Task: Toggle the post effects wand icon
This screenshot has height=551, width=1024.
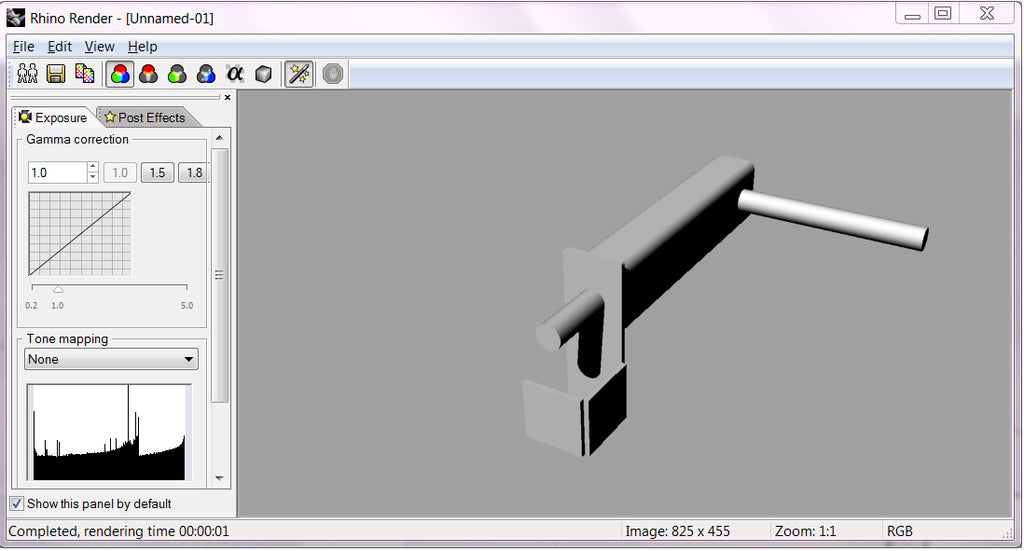Action: pyautogui.click(x=299, y=74)
